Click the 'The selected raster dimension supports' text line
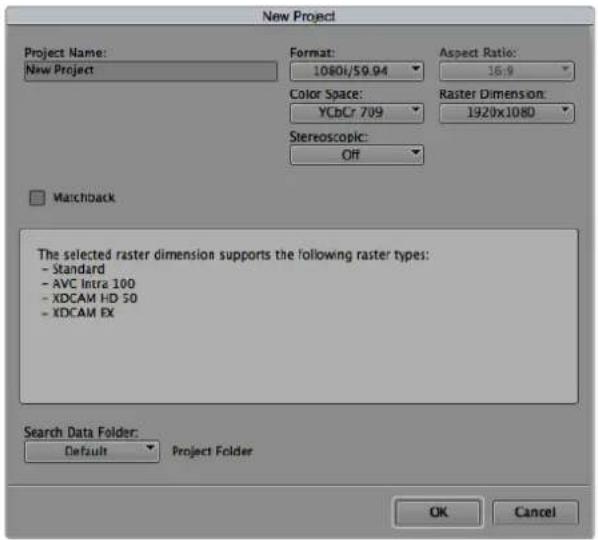598x540 pixels. pyautogui.click(x=233, y=255)
